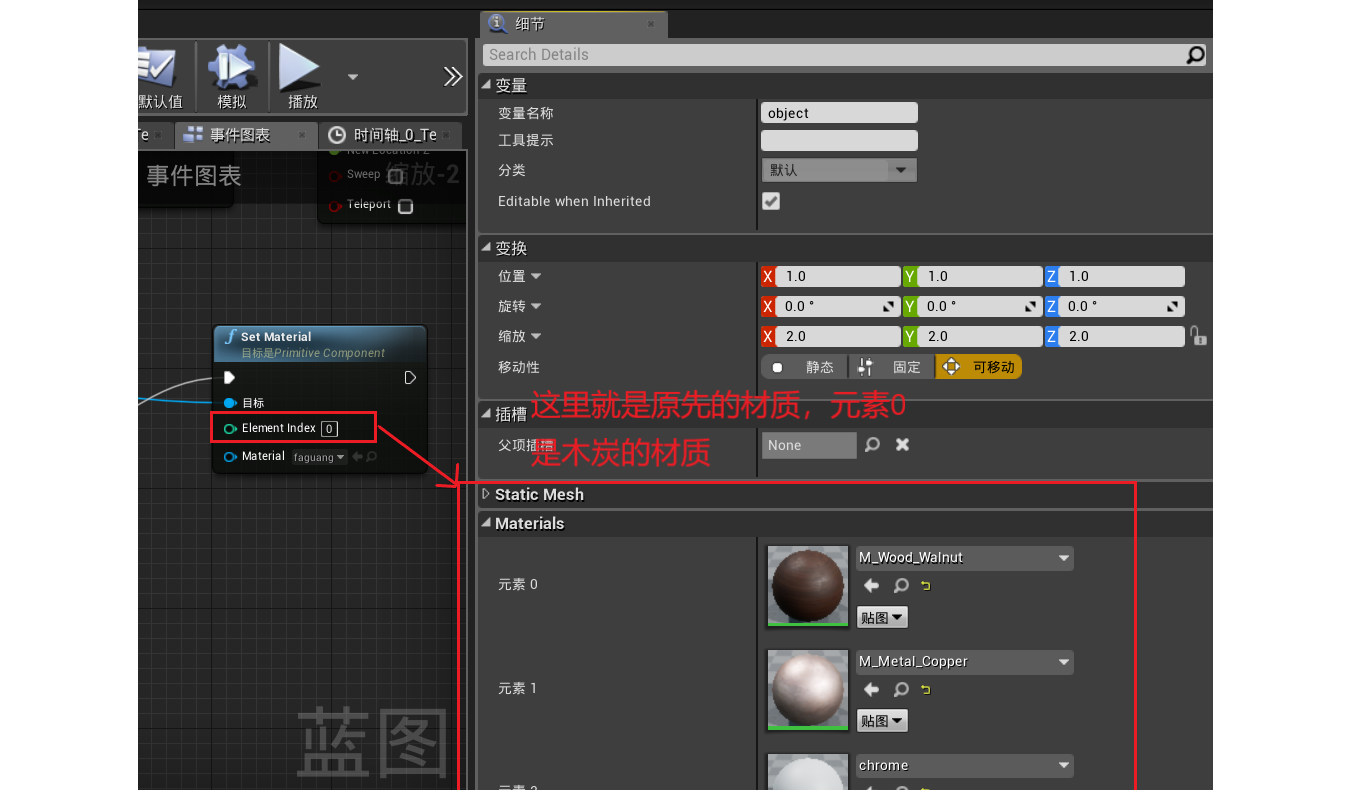
Task: Select the 细节 panel tab
Action: 574,24
